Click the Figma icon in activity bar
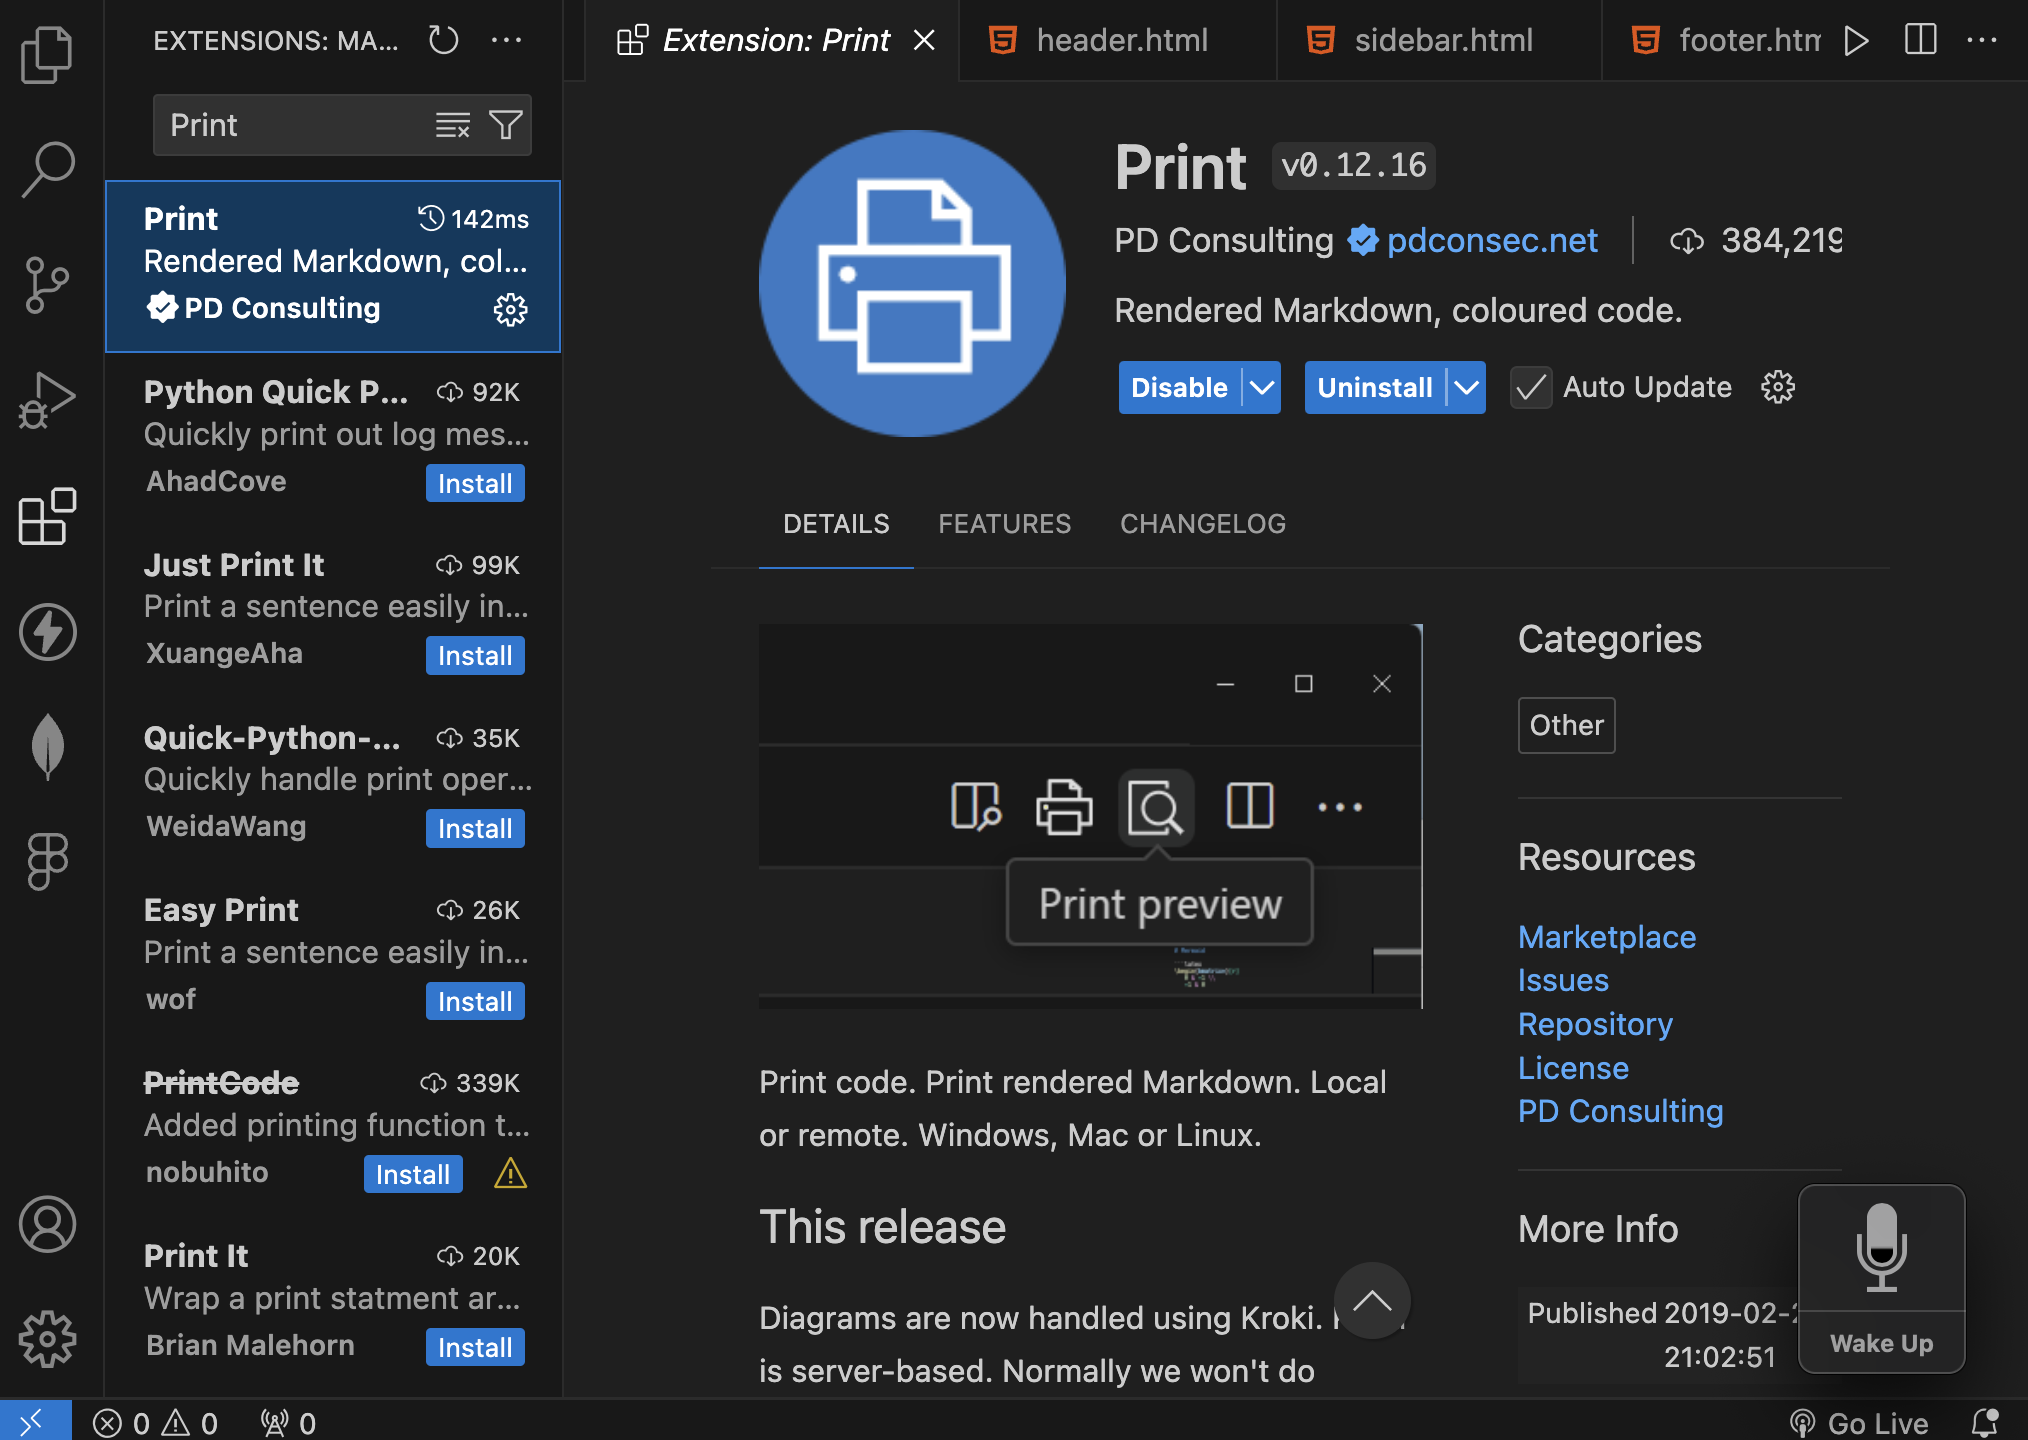The width and height of the screenshot is (2028, 1440). tap(47, 861)
